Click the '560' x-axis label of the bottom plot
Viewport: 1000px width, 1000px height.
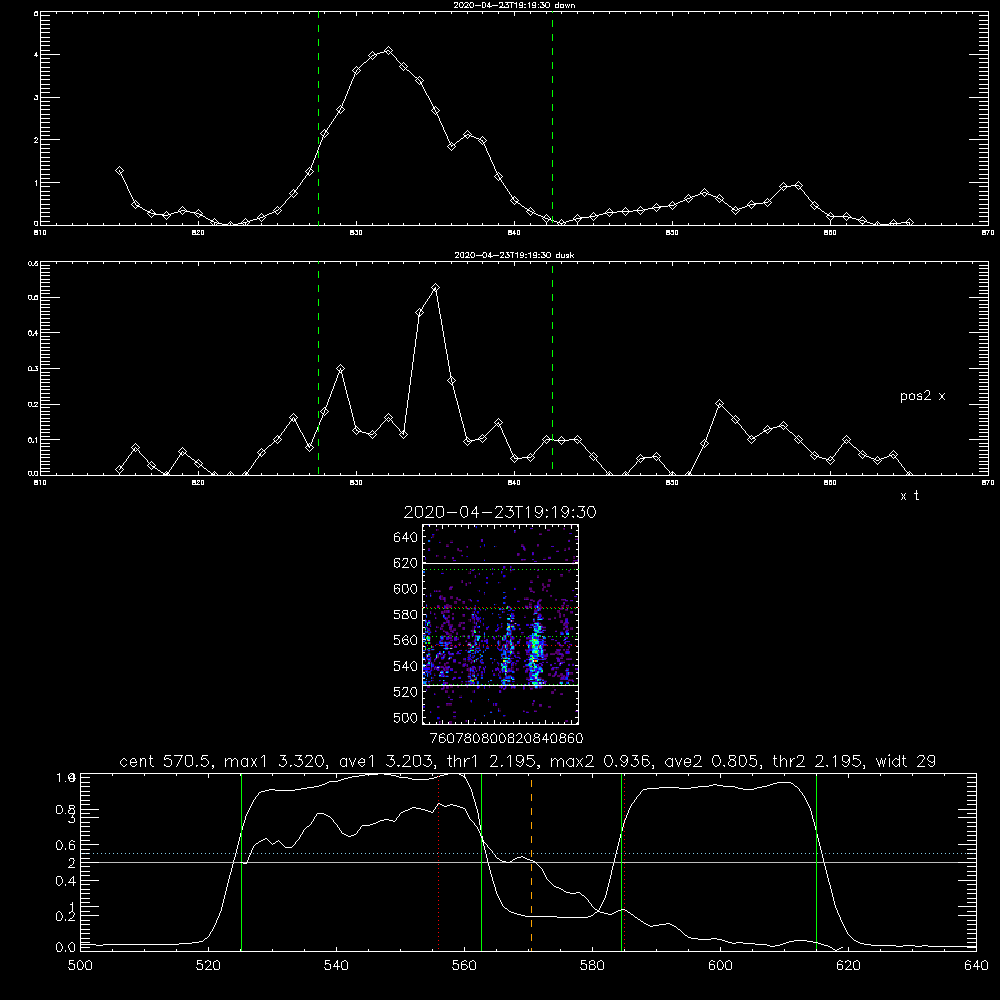pyautogui.click(x=464, y=966)
